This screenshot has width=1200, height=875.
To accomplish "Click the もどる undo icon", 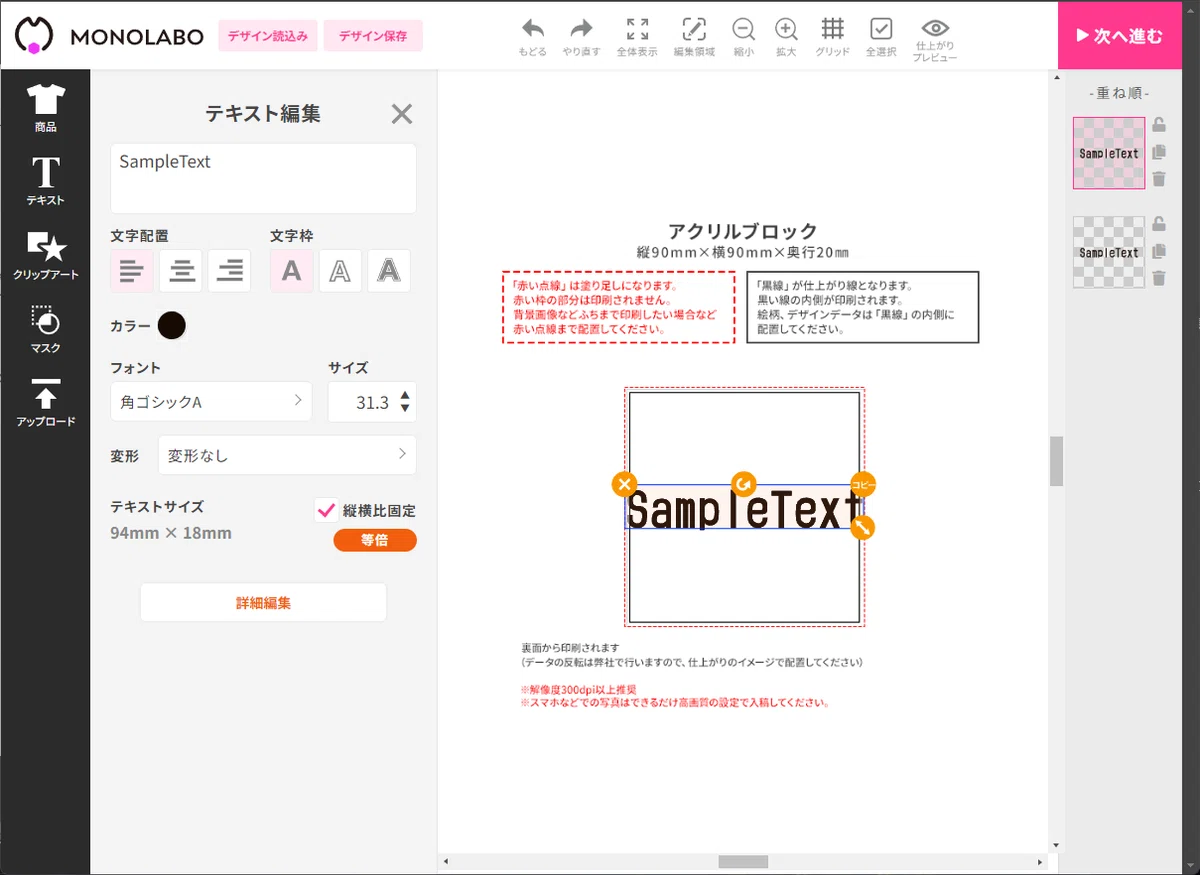I will [x=533, y=35].
